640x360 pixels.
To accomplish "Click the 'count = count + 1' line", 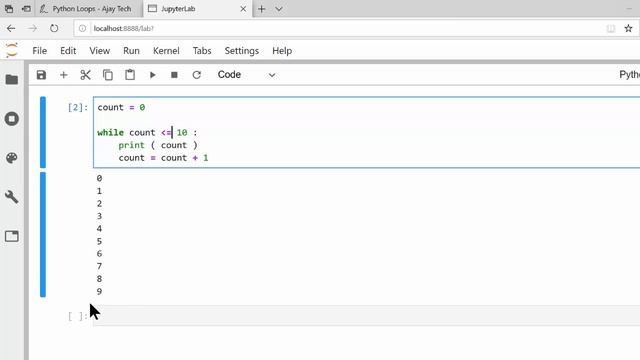I will click(x=163, y=158).
